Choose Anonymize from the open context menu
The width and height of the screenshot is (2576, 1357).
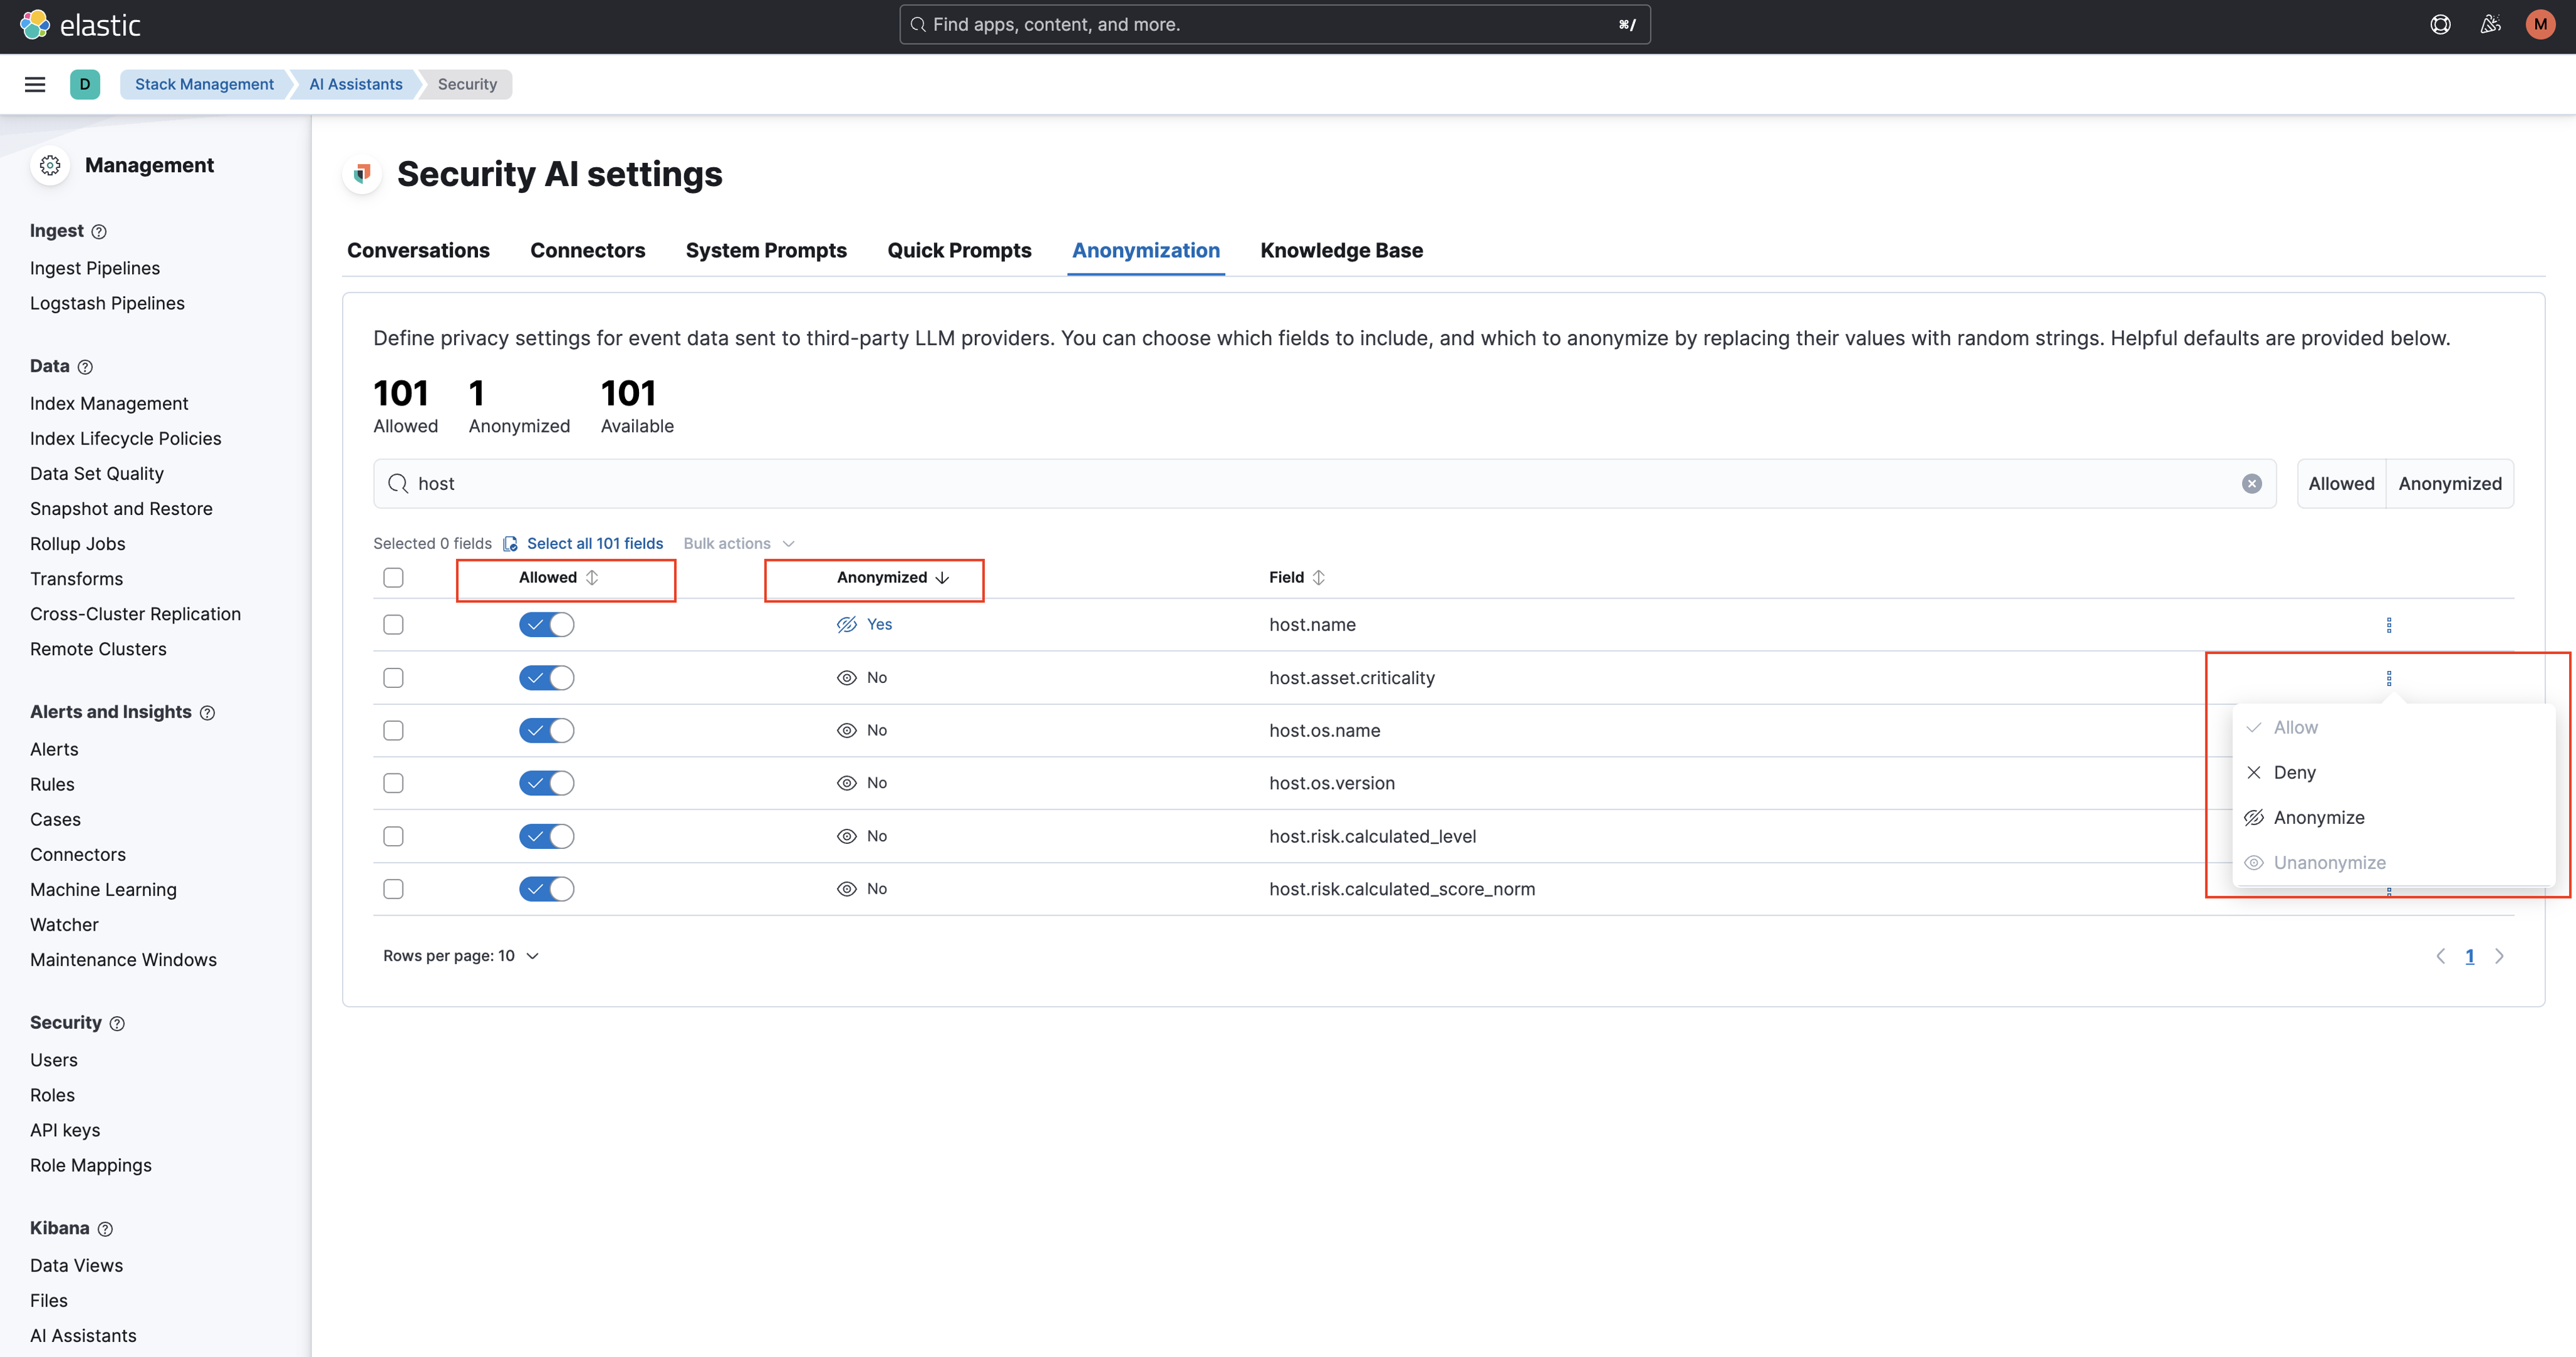(x=2319, y=817)
